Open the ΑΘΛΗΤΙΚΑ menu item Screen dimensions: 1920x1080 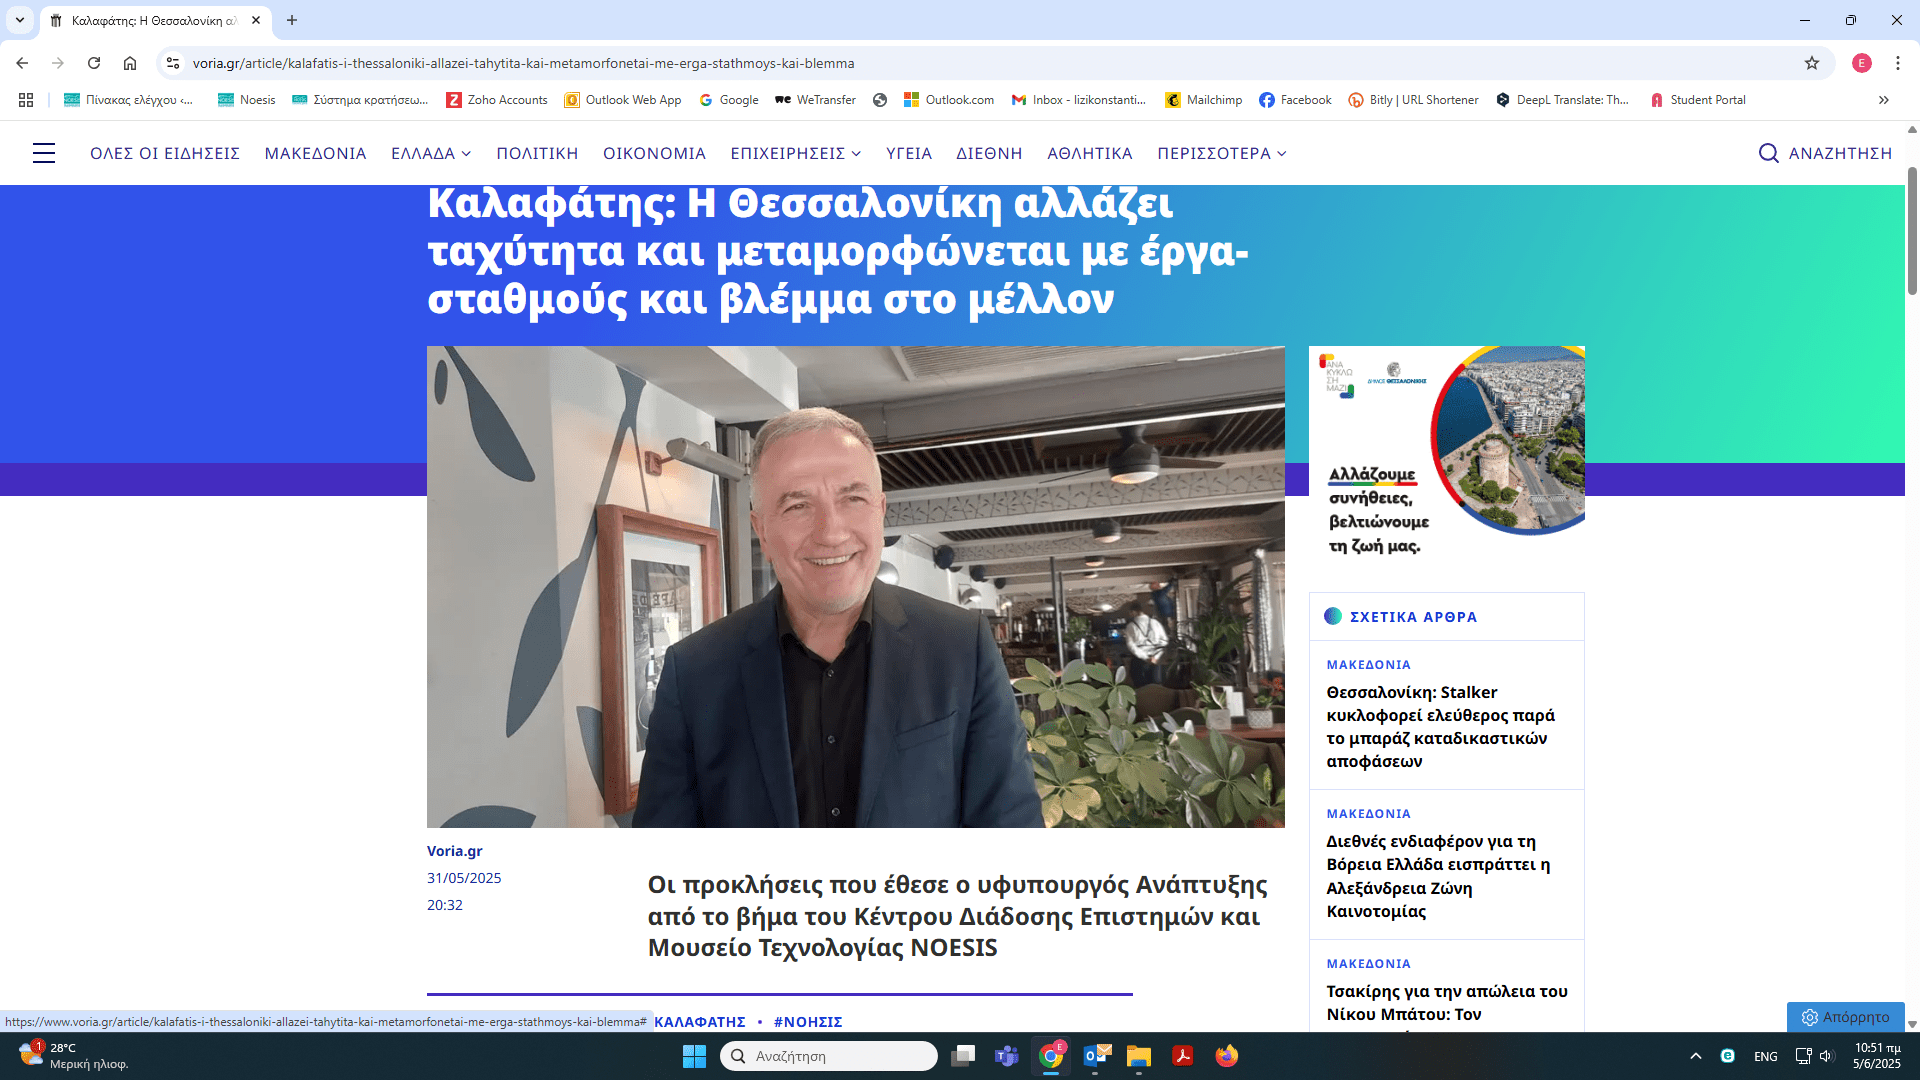click(1089, 153)
